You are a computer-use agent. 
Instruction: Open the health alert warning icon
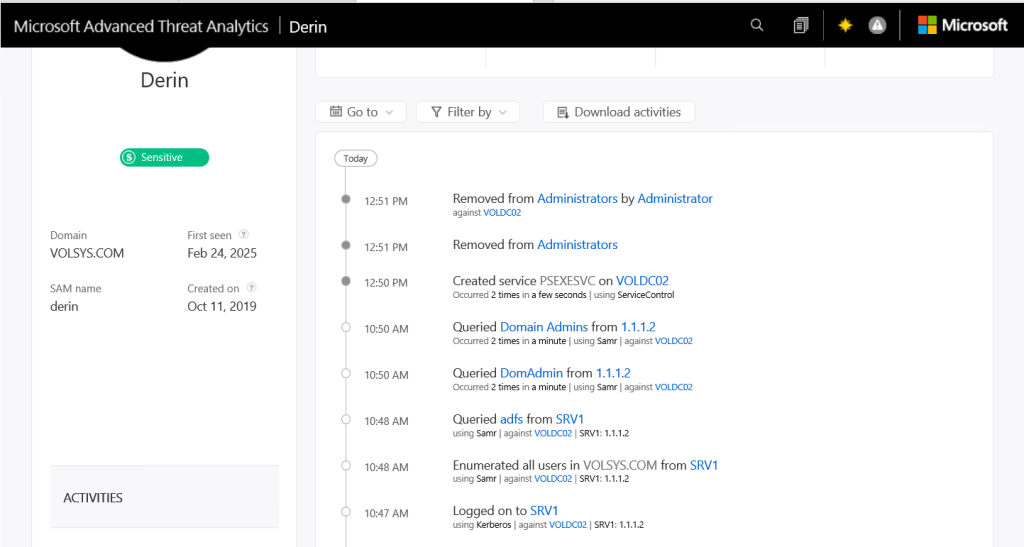click(x=877, y=26)
